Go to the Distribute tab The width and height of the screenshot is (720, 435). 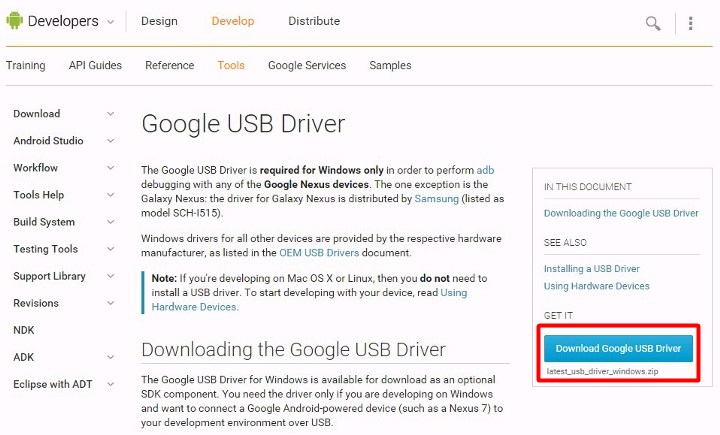tap(314, 21)
